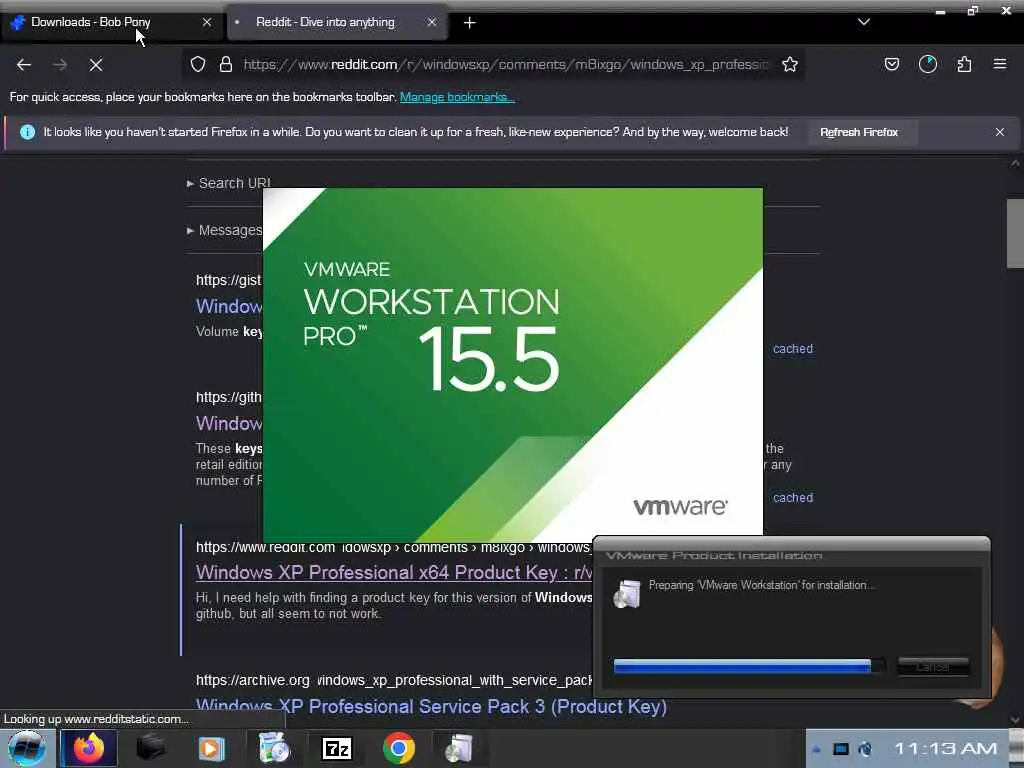Click the site padlock icon
Image resolution: width=1024 pixels, height=768 pixels.
(226, 64)
